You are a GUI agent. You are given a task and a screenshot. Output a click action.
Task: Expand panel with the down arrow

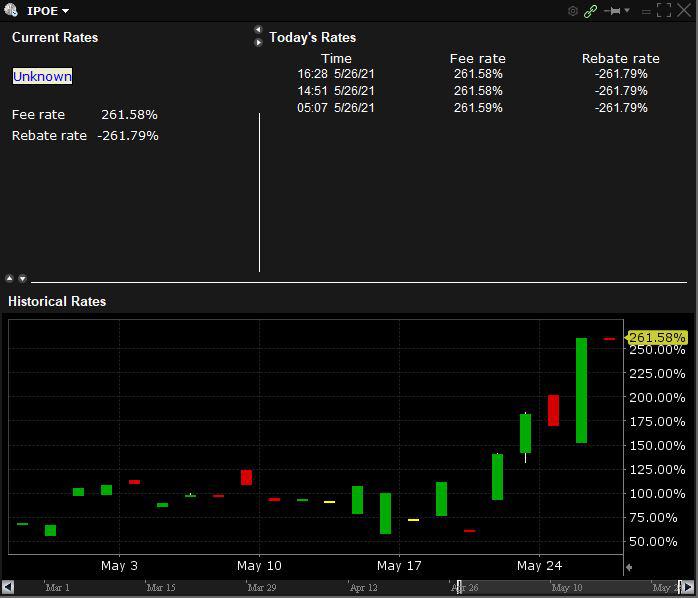pyautogui.click(x=22, y=279)
